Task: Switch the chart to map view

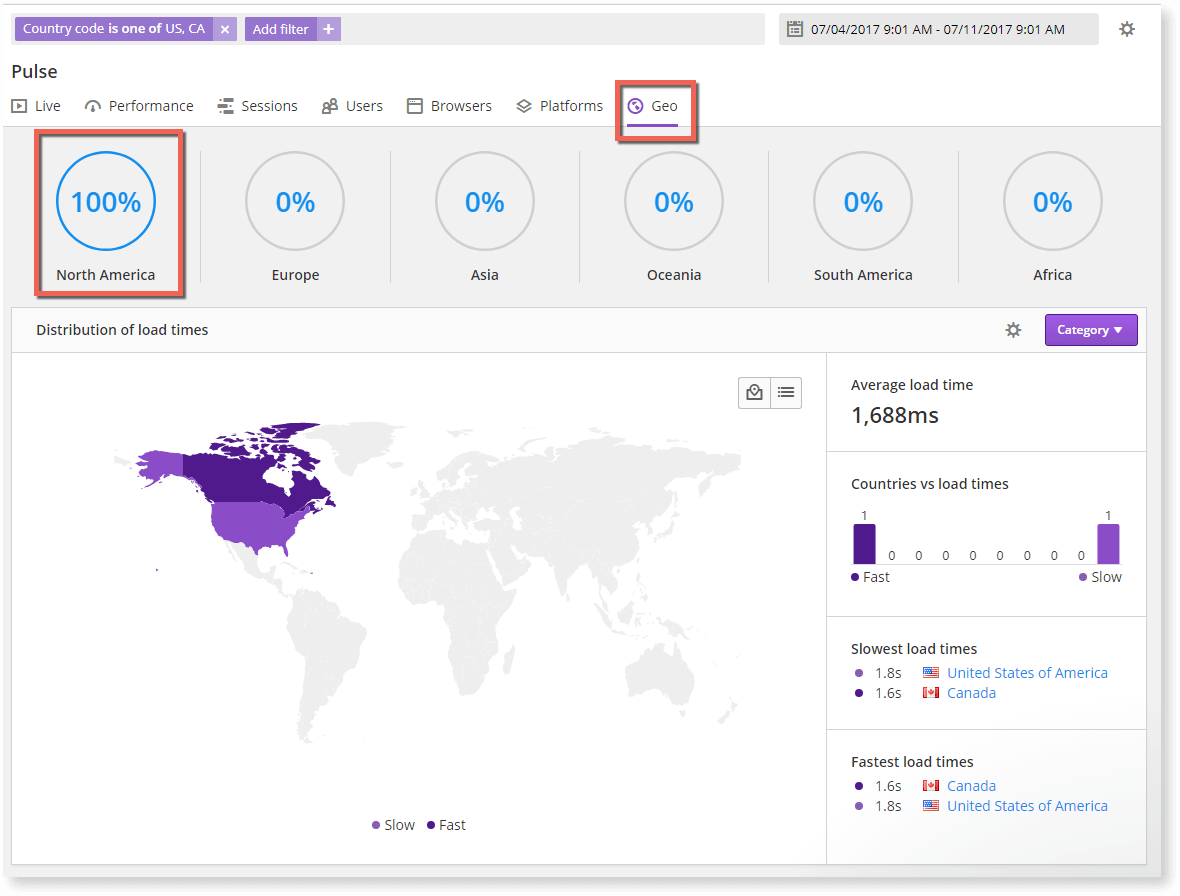Action: 754,392
